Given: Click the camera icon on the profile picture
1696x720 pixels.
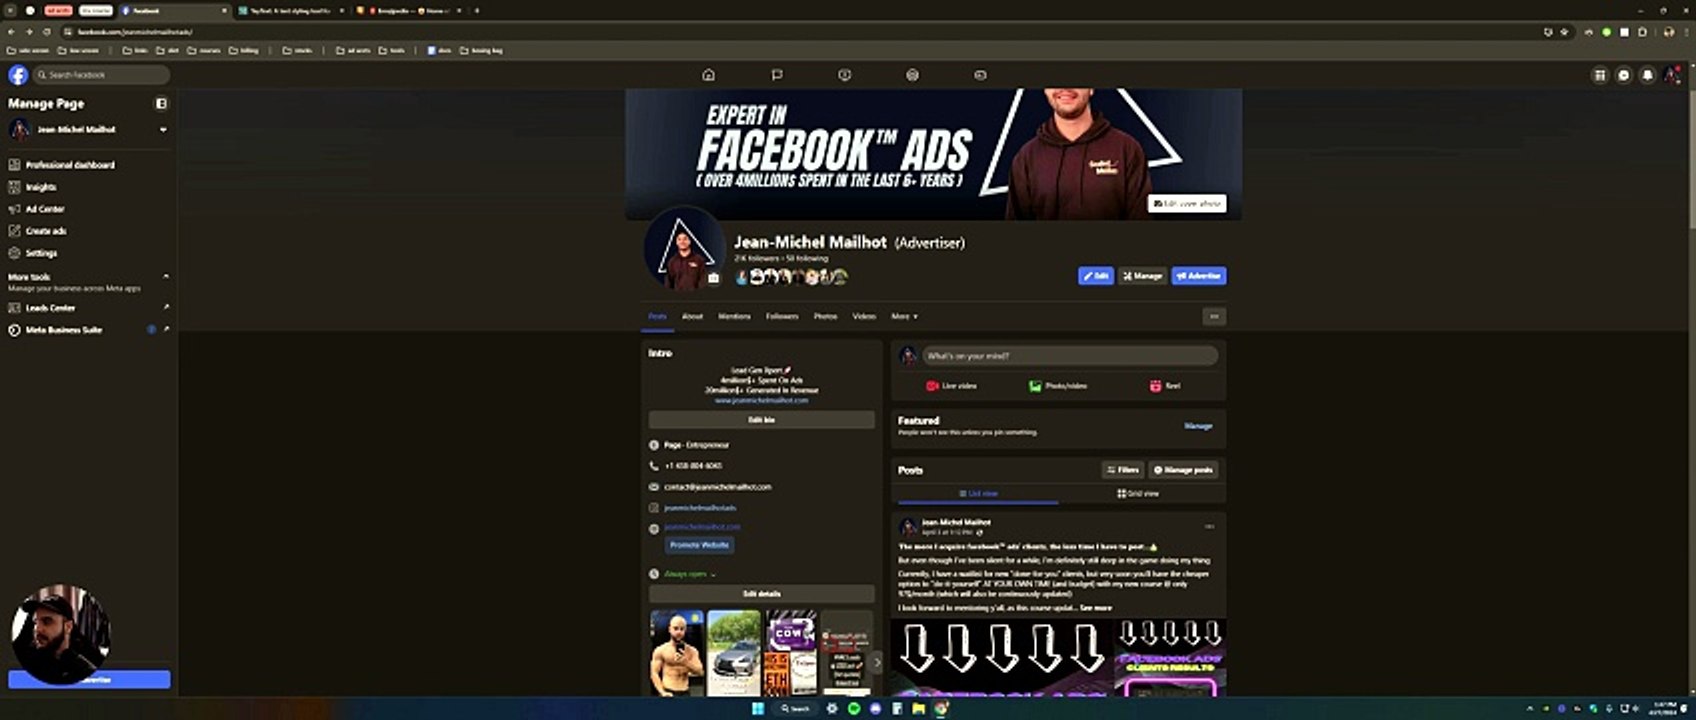Looking at the screenshot, I should 713,278.
